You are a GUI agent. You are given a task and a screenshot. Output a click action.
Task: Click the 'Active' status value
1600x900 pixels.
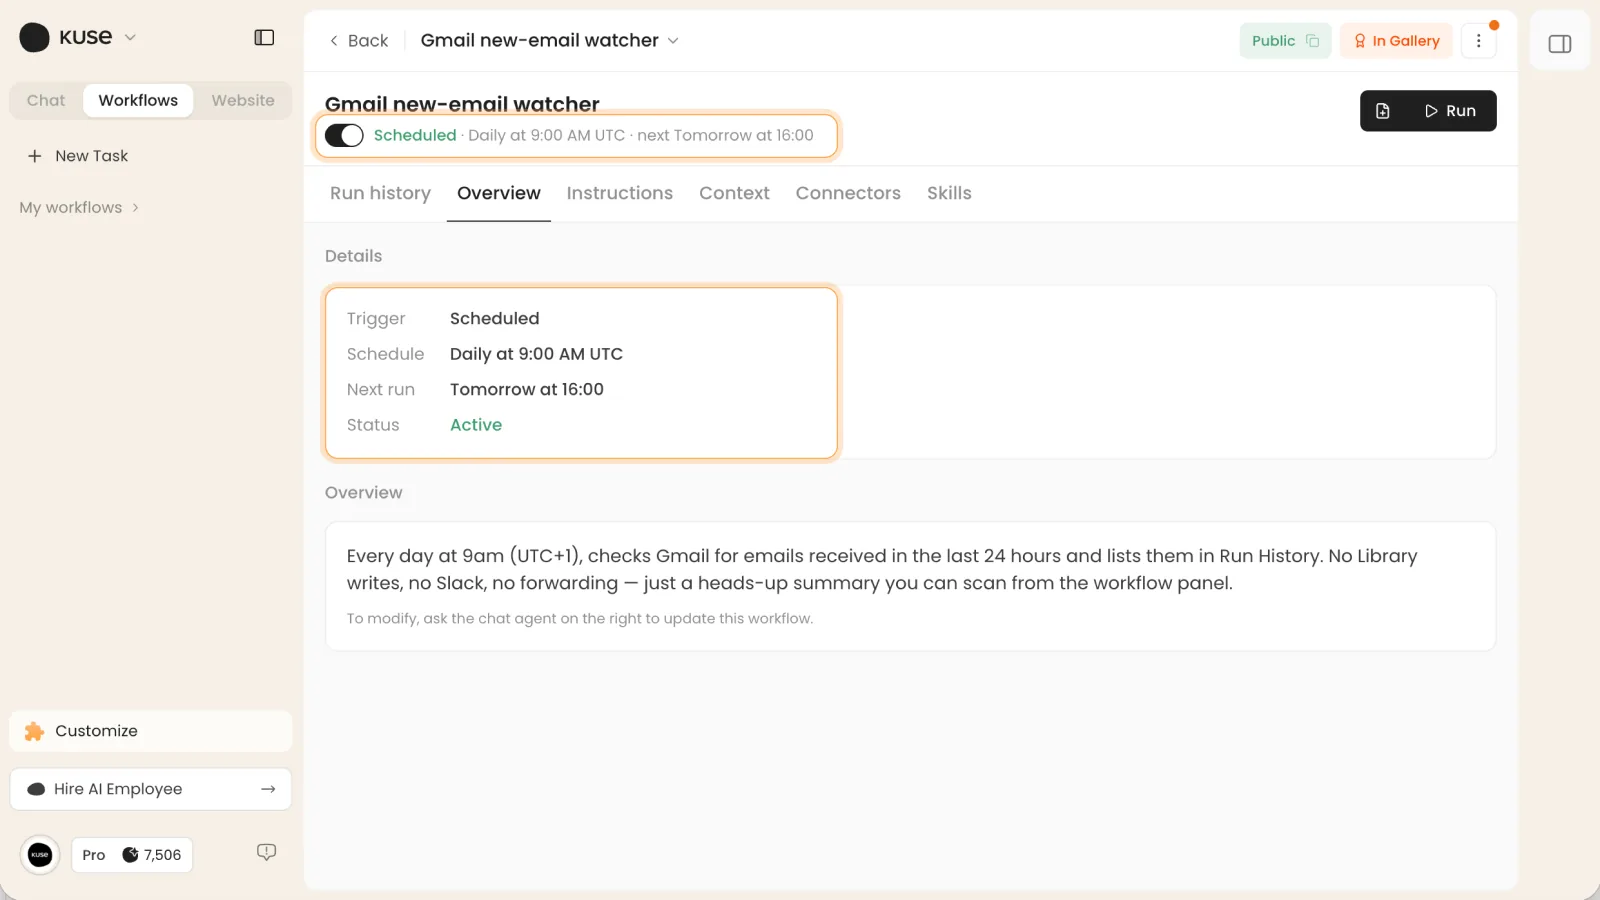476,425
